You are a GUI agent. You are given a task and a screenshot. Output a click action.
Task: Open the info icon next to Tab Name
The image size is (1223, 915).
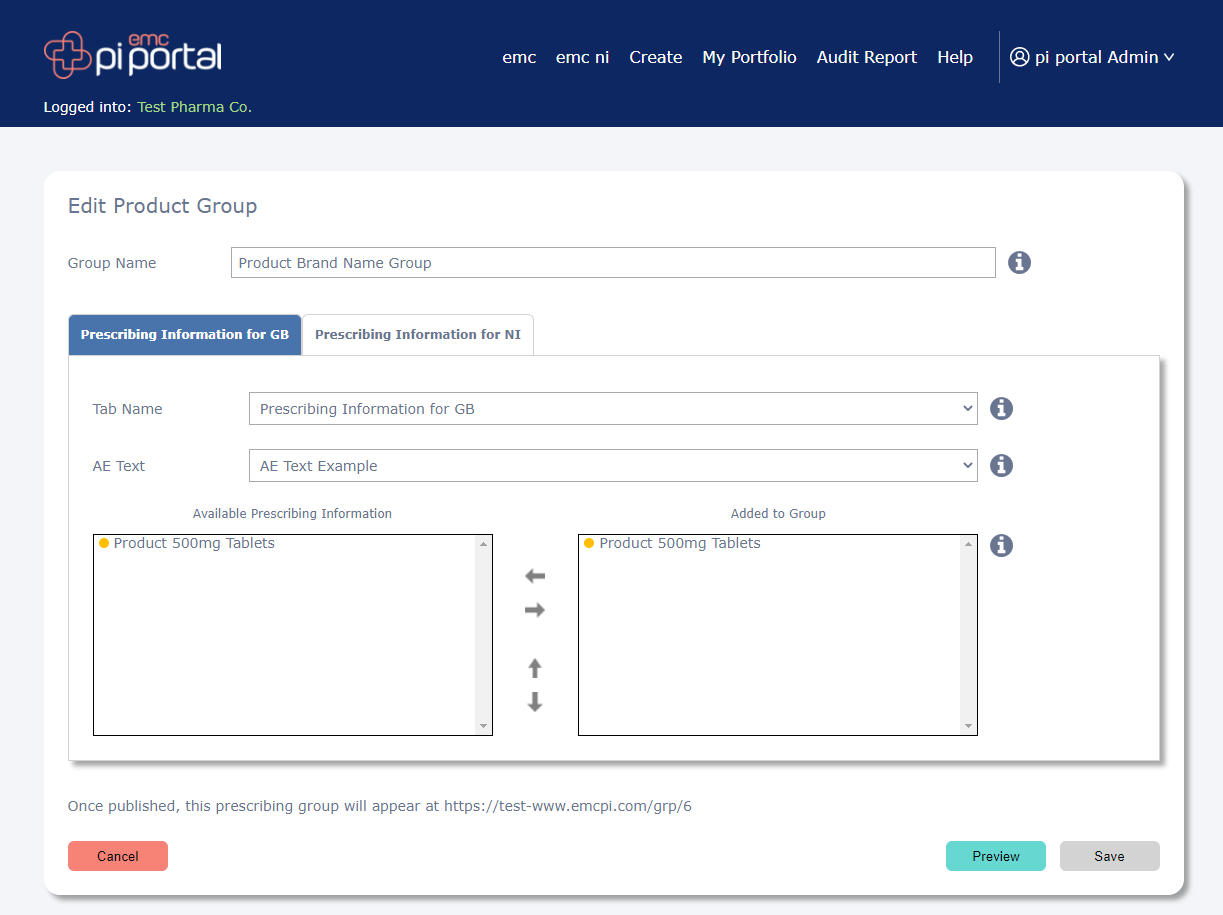tap(1001, 408)
